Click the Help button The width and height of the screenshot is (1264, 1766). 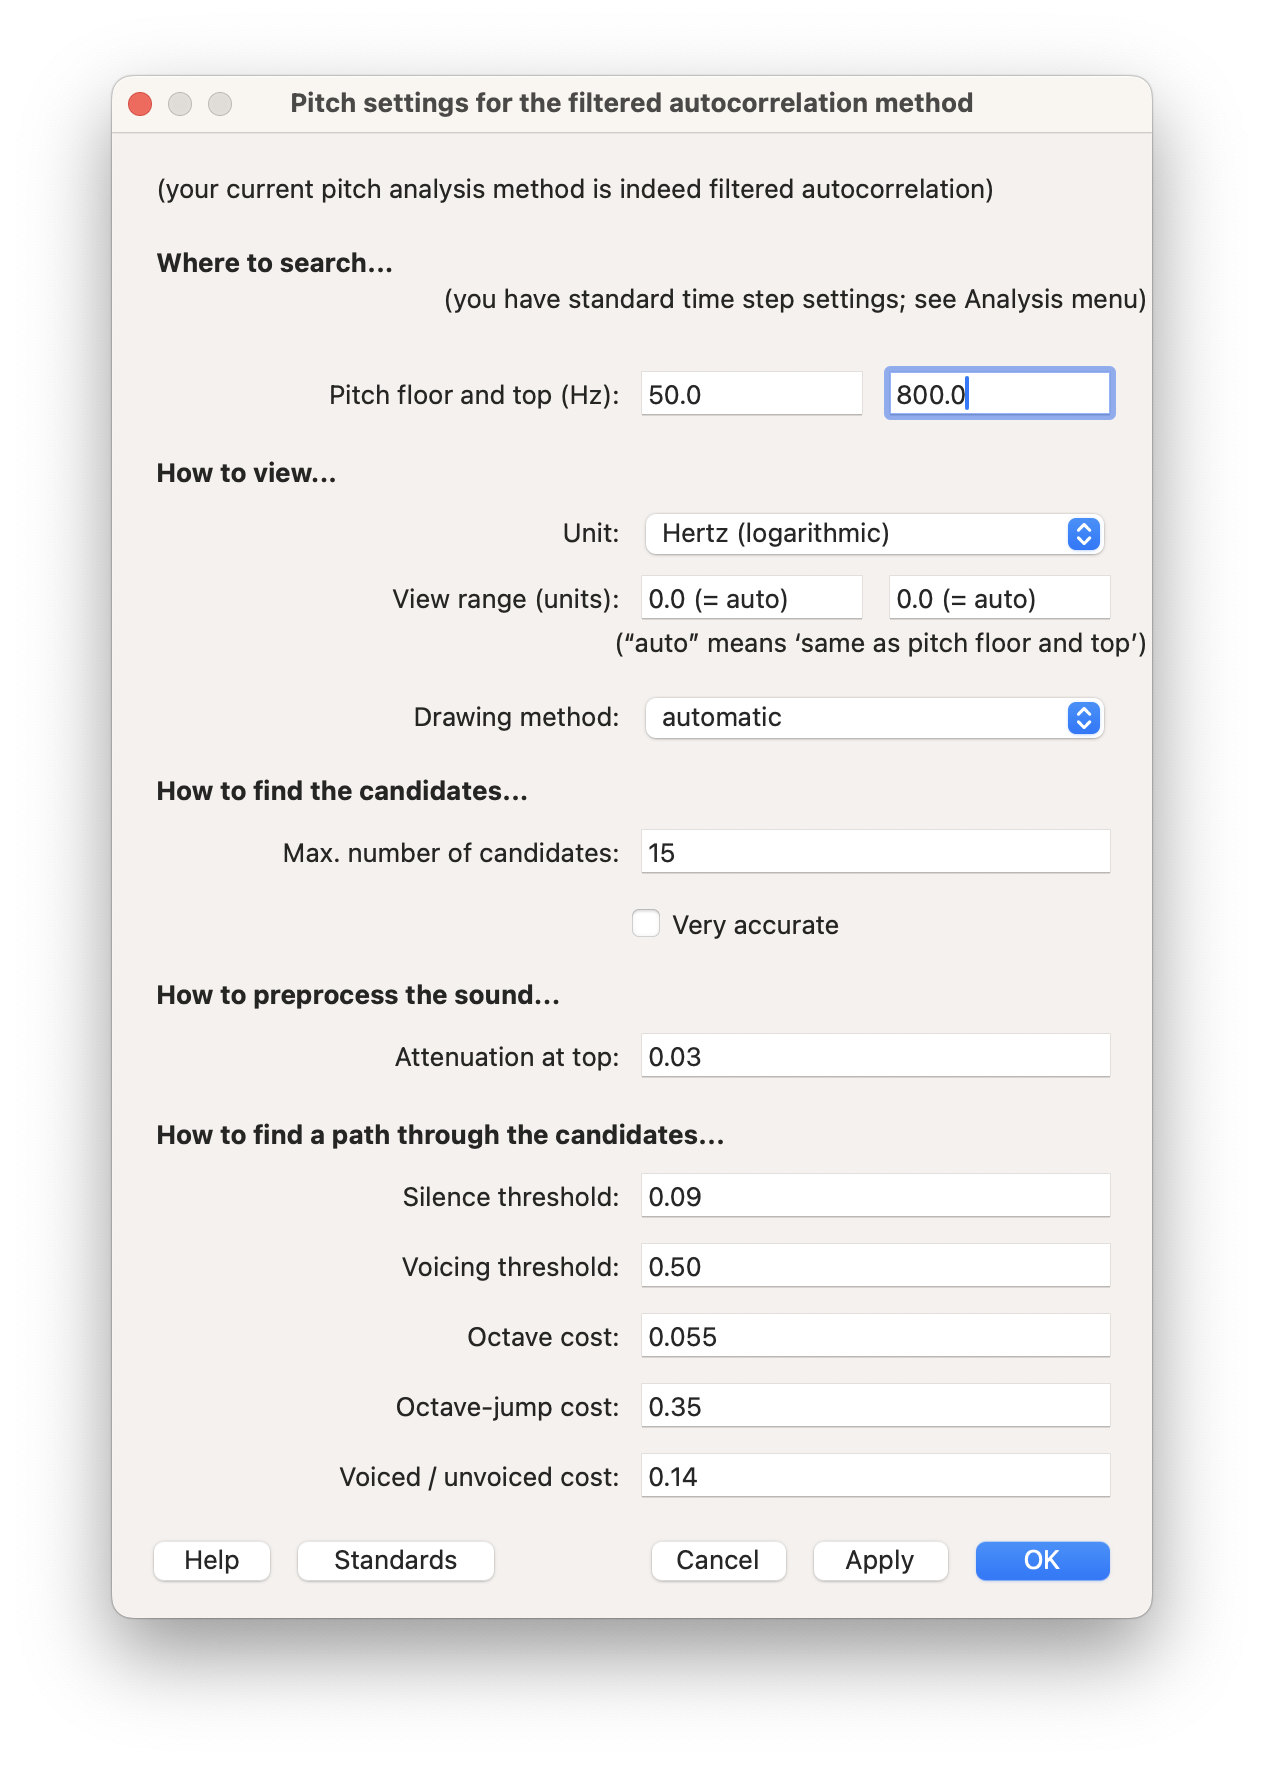coord(212,1560)
